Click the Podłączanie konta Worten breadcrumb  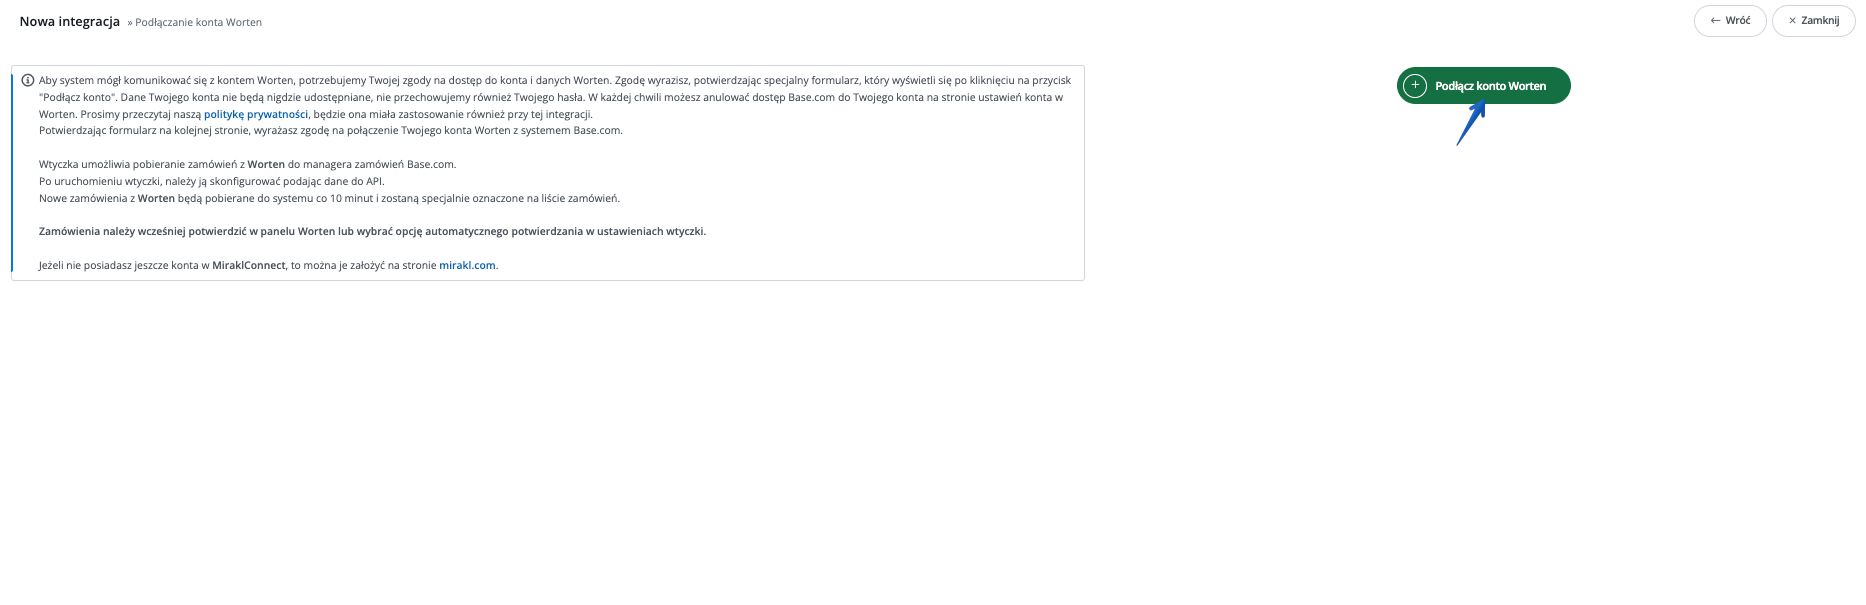pyautogui.click(x=195, y=22)
